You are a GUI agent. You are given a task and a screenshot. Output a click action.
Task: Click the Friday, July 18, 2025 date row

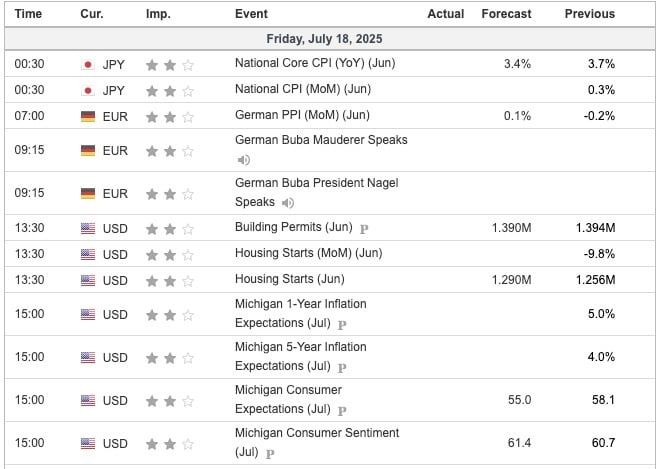[x=329, y=39]
